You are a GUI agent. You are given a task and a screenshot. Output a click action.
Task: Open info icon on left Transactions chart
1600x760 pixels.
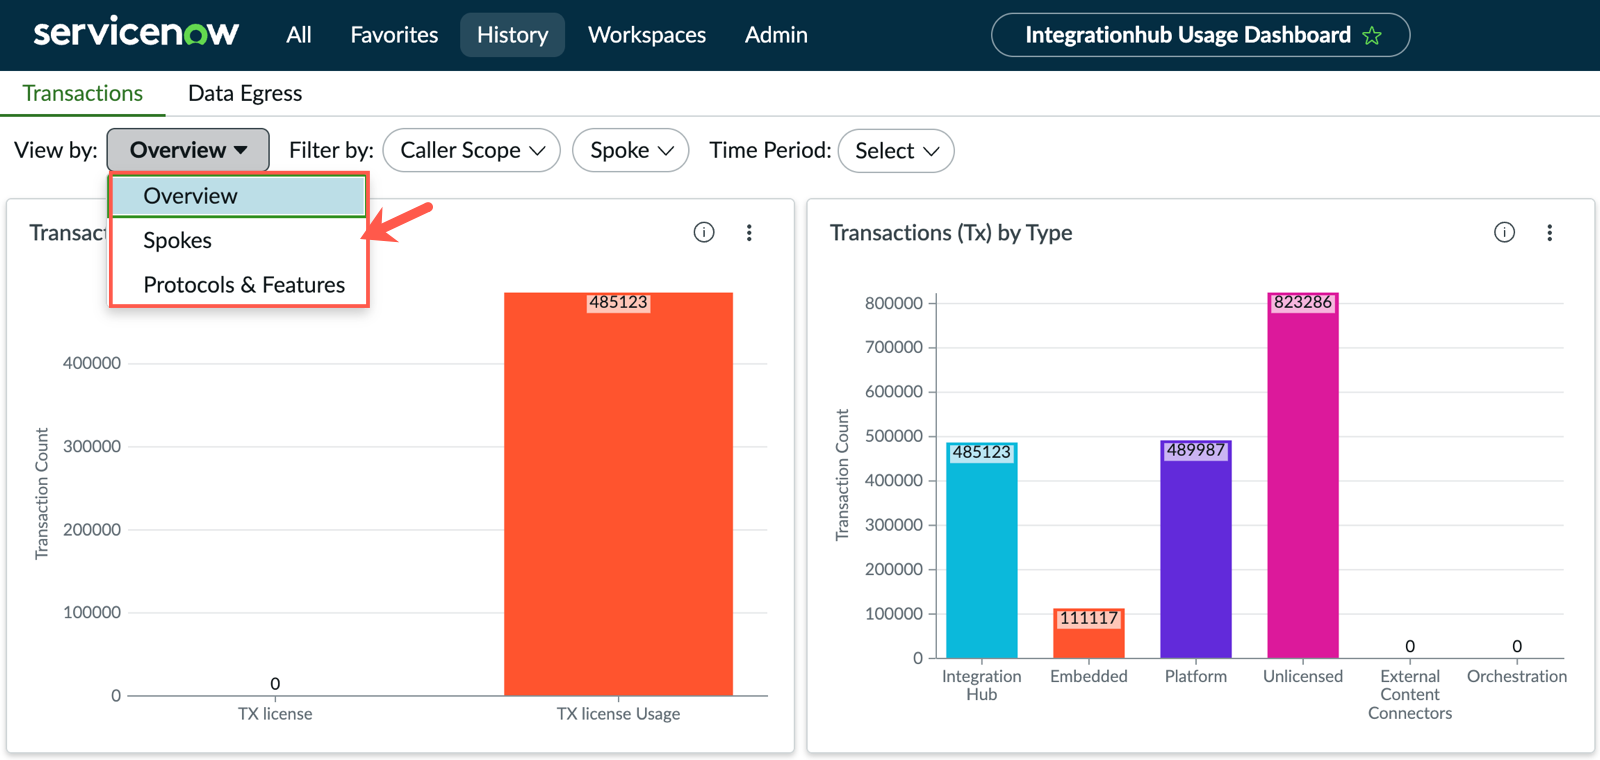(704, 232)
